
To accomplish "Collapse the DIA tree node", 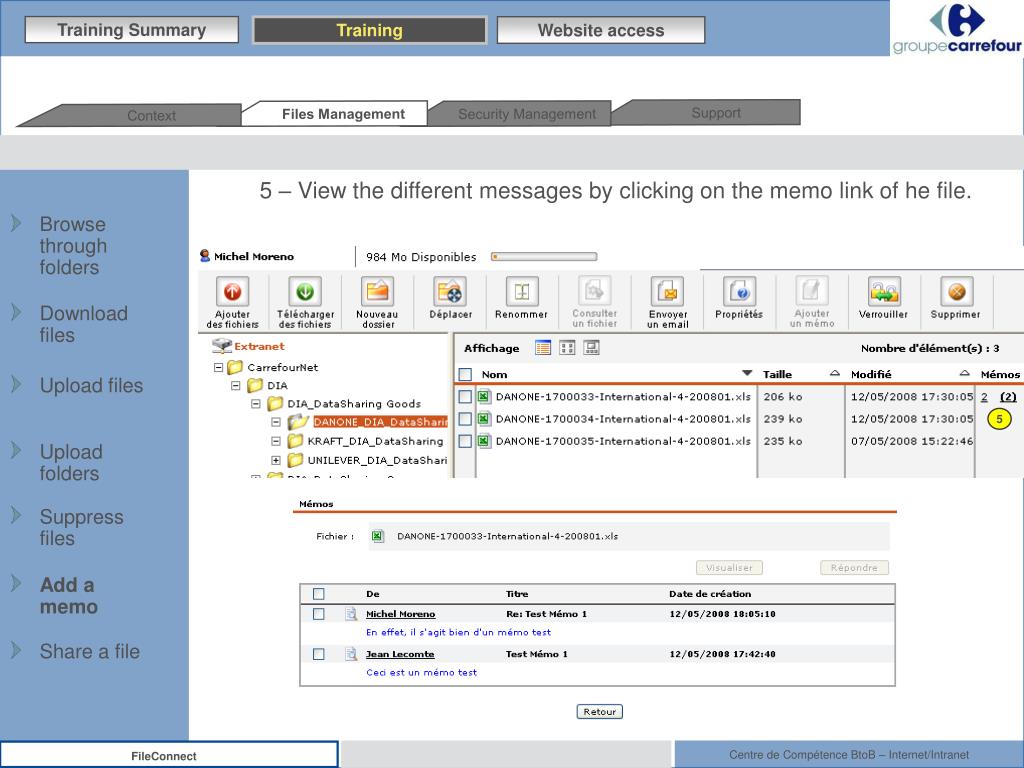I will click(x=236, y=385).
